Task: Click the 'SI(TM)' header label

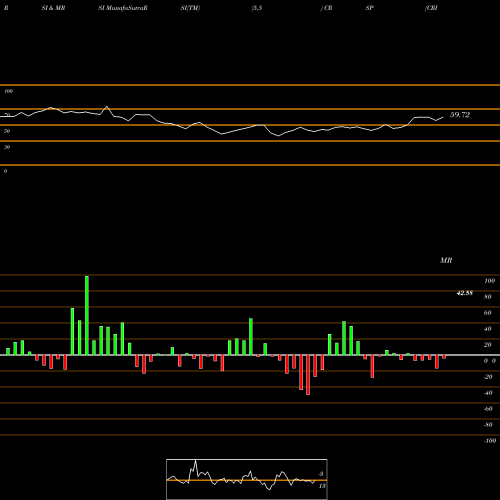Action: [190, 8]
